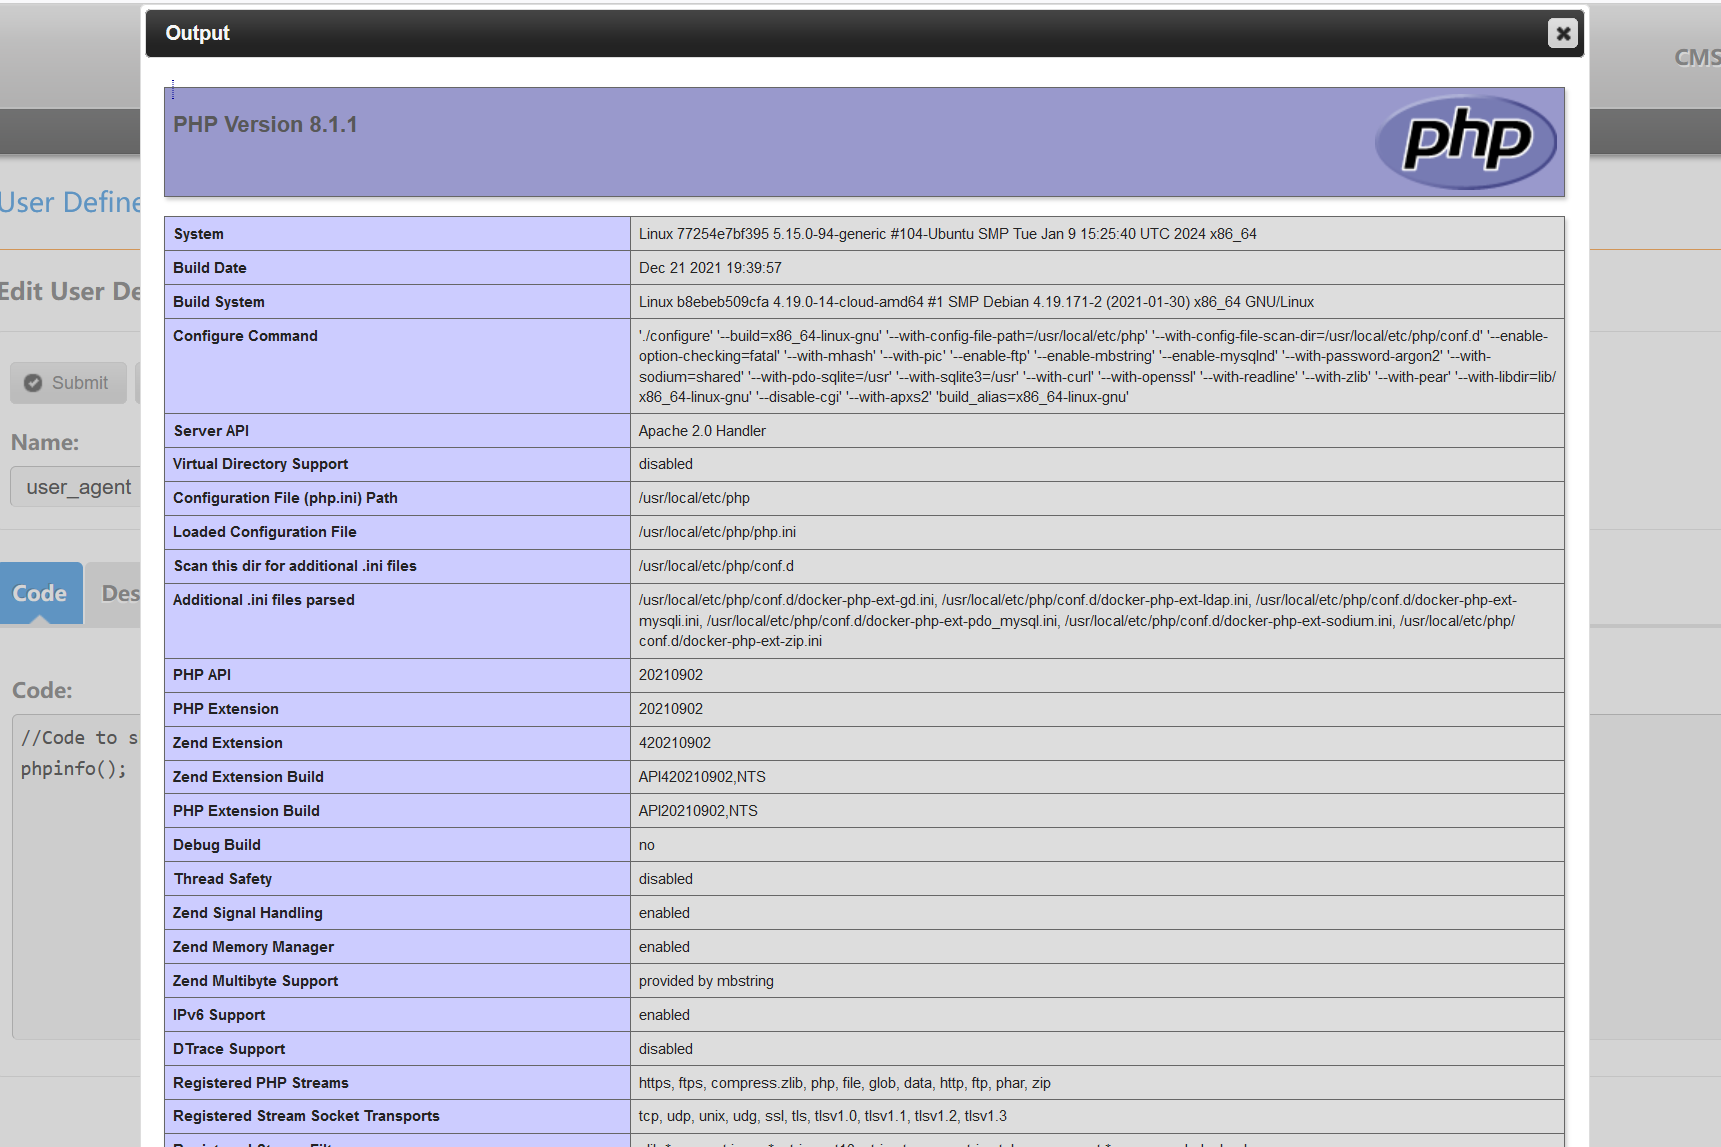Select the System row value text
This screenshot has width=1721, height=1147.
tap(948, 233)
